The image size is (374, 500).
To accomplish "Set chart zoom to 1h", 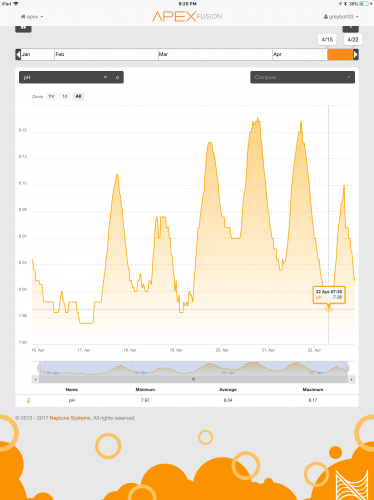I will [x=51, y=96].
